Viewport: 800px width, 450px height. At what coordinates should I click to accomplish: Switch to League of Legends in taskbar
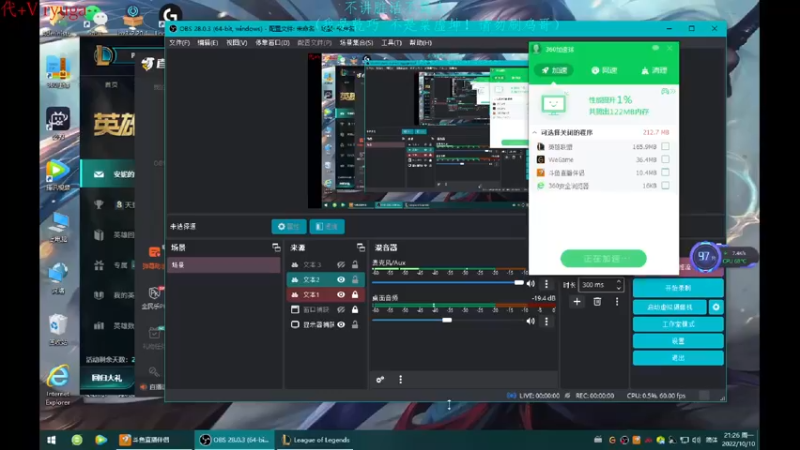click(x=316, y=440)
